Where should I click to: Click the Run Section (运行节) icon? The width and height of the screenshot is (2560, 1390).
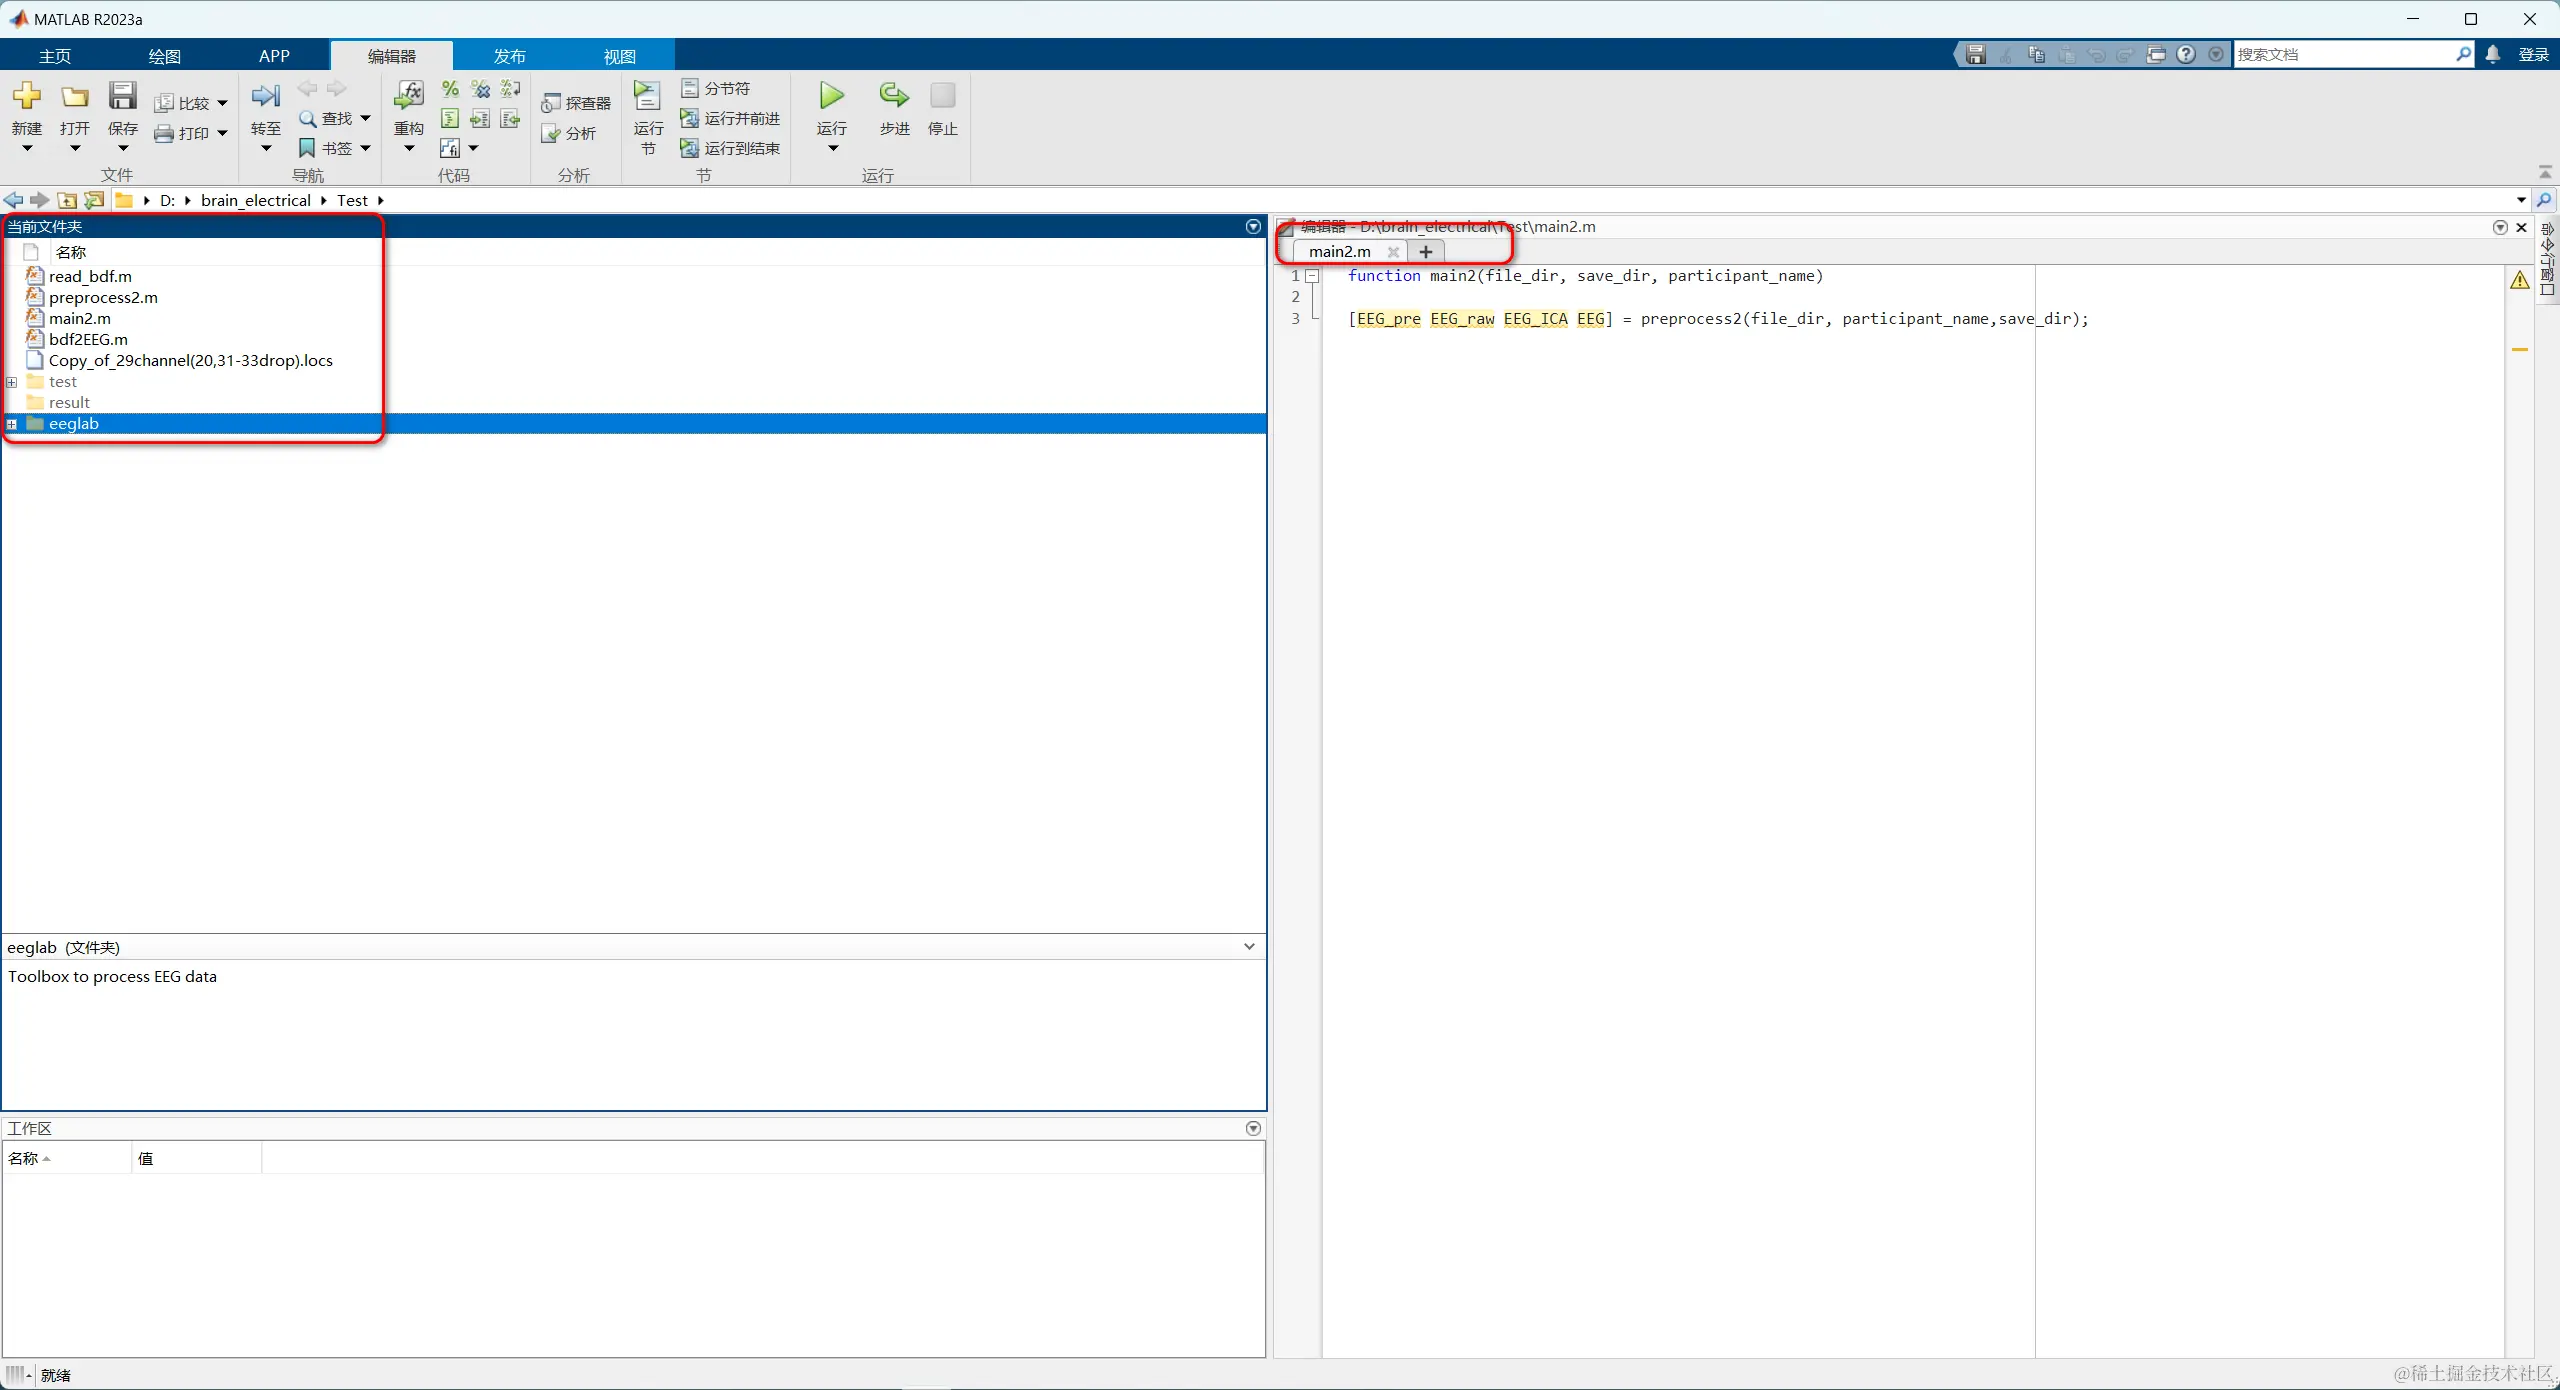click(647, 97)
